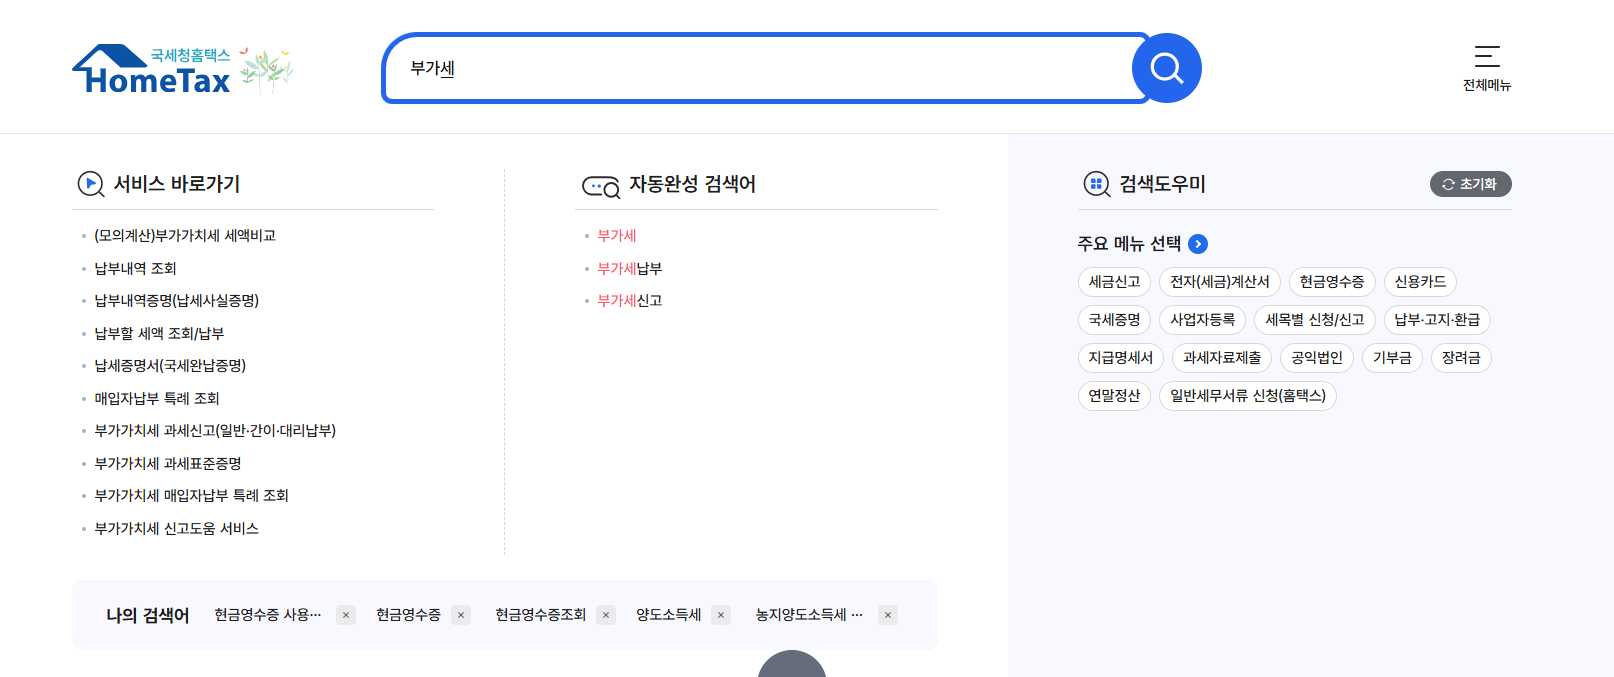Click the 주요 메뉴 선택 arrow icon
The image size is (1614, 677).
pyautogui.click(x=1198, y=244)
